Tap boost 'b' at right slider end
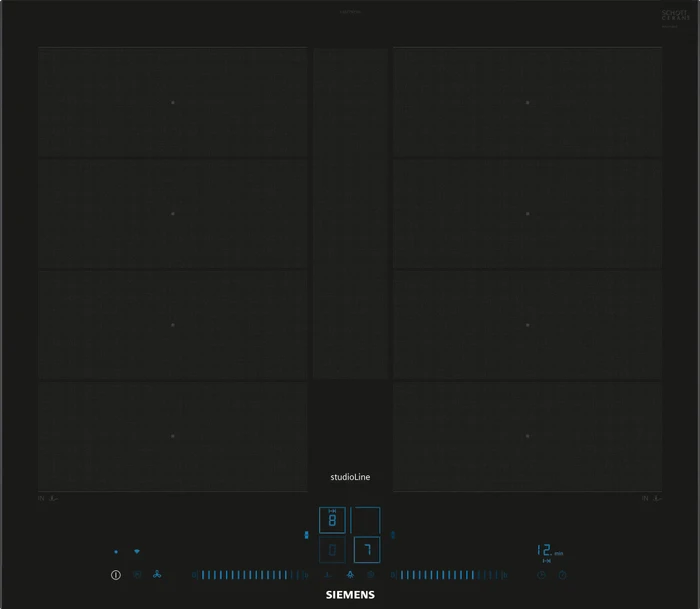This screenshot has width=700, height=609. (504, 575)
